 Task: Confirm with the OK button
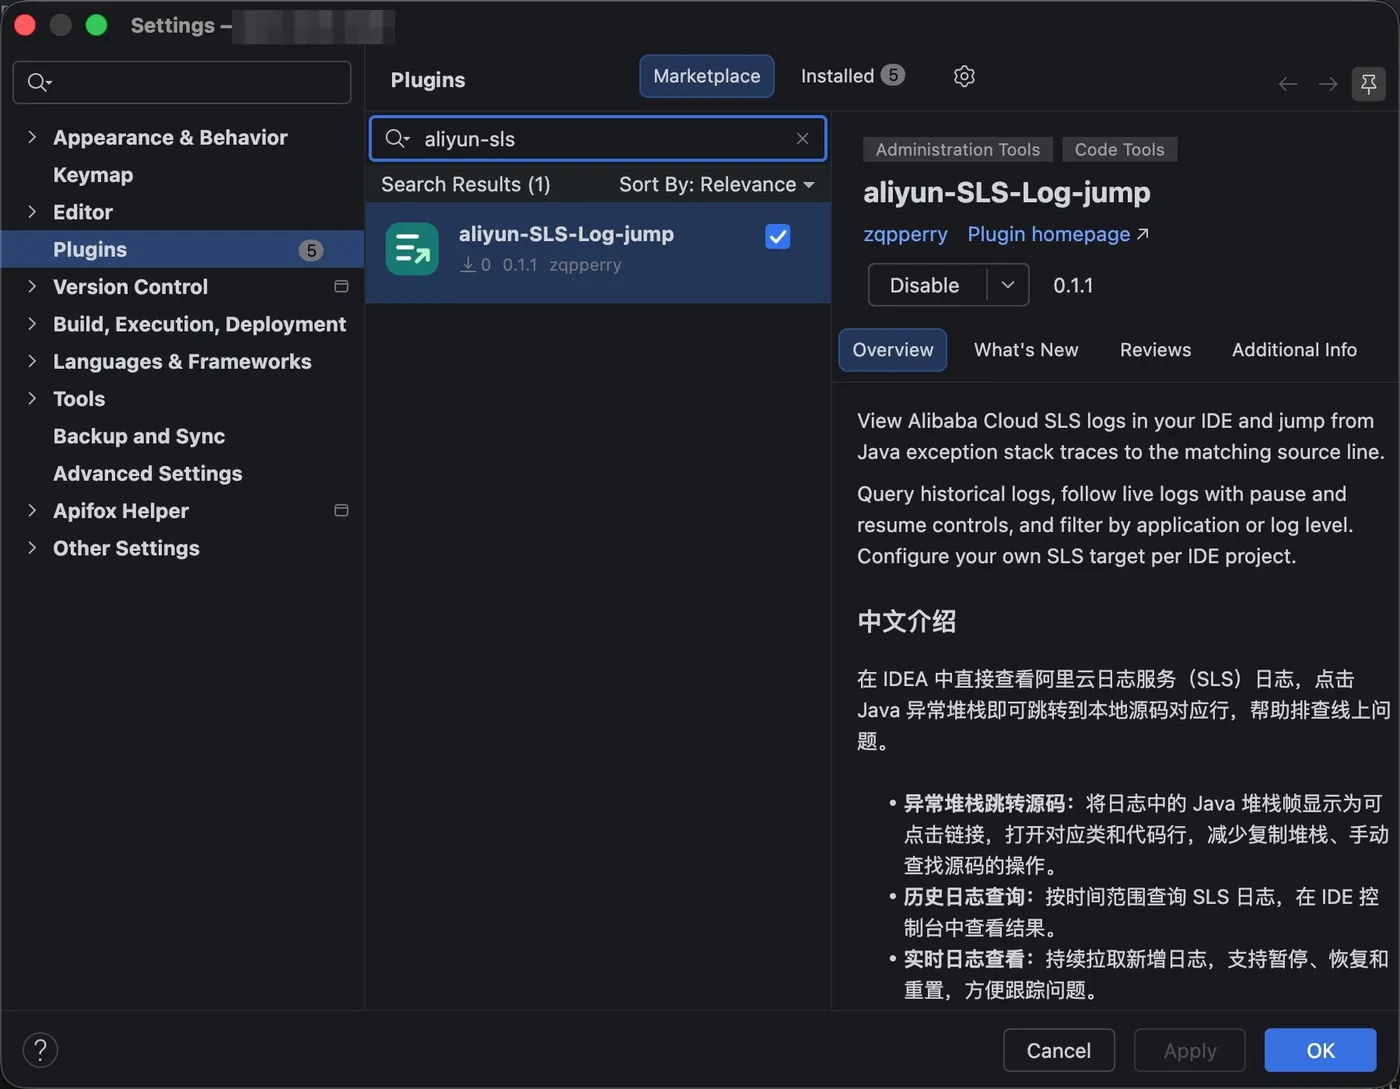[x=1320, y=1050]
